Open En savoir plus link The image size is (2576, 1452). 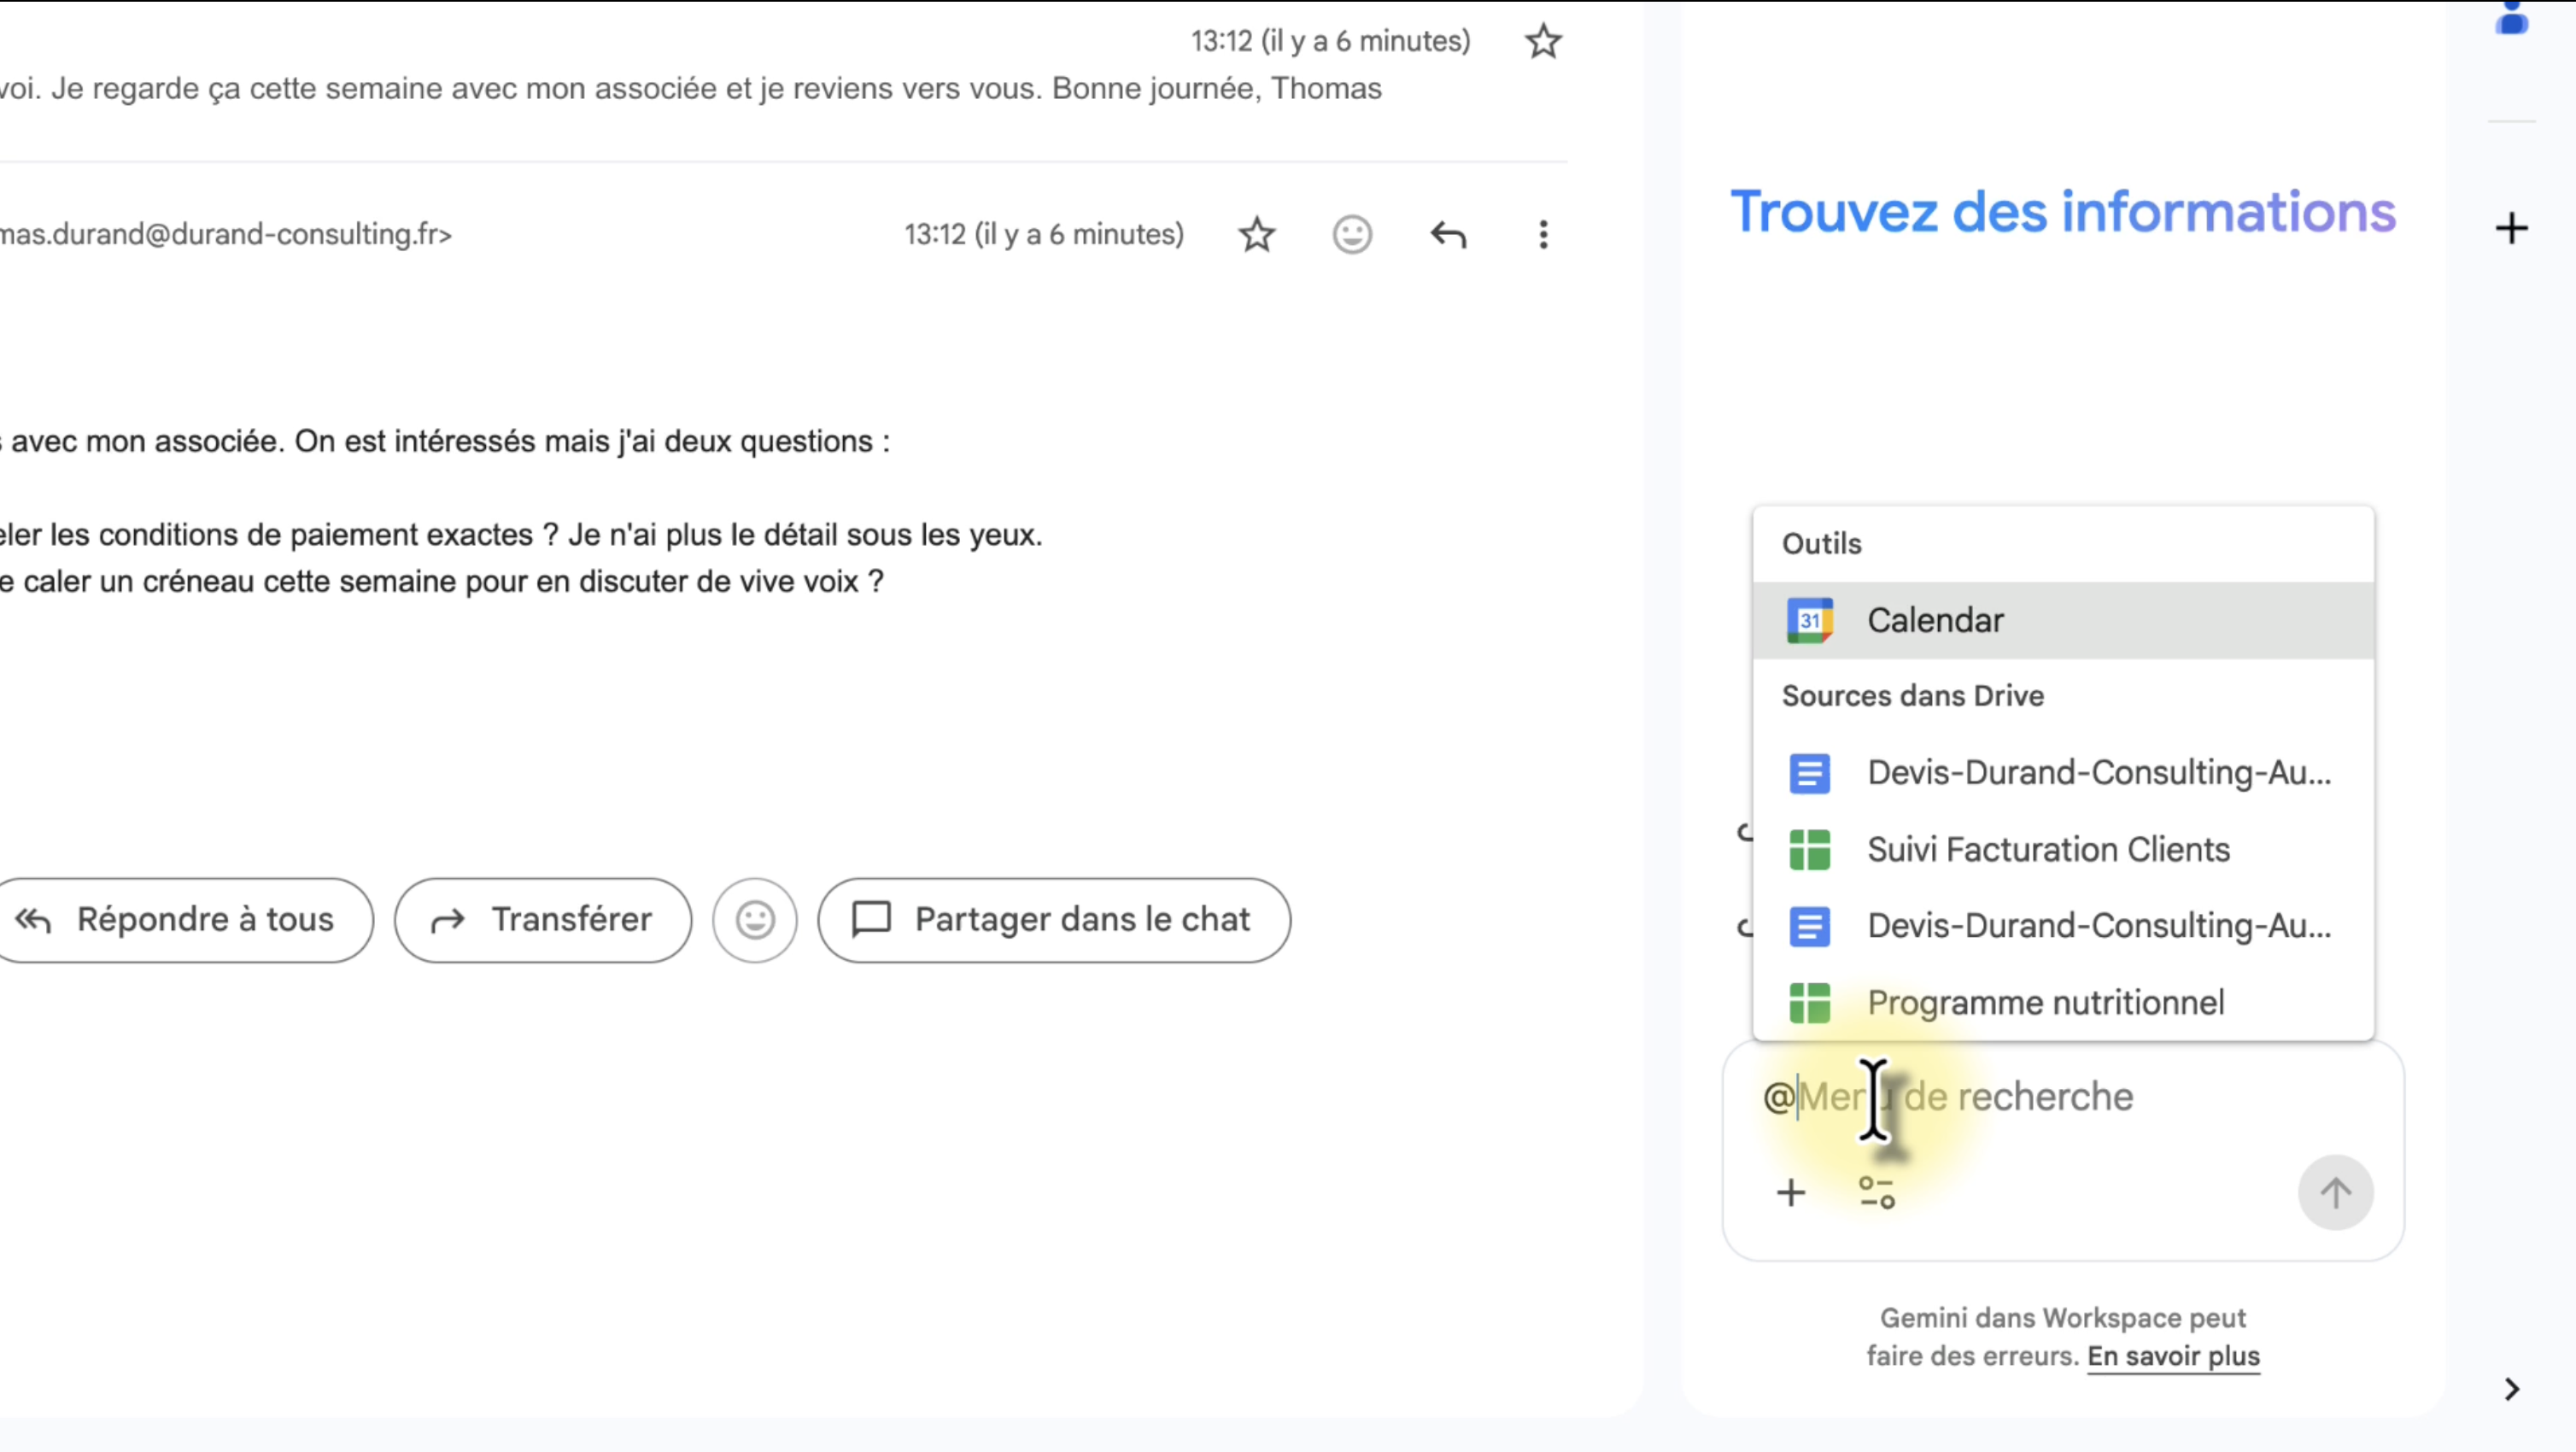pos(2172,1356)
